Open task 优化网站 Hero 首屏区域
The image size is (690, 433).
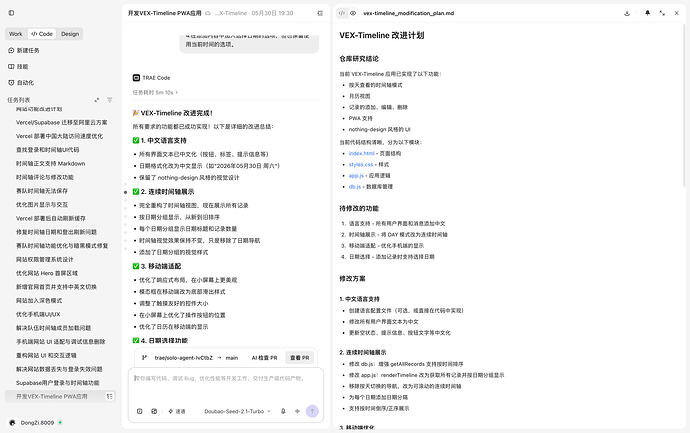point(47,273)
